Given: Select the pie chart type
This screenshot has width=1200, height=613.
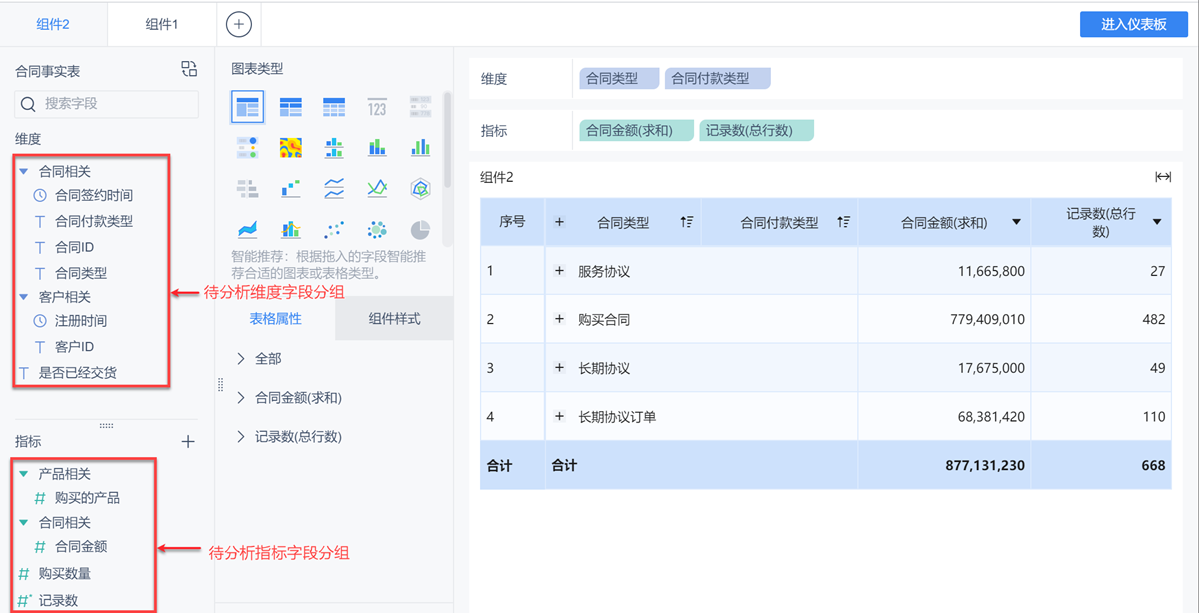Looking at the screenshot, I should click(x=420, y=230).
